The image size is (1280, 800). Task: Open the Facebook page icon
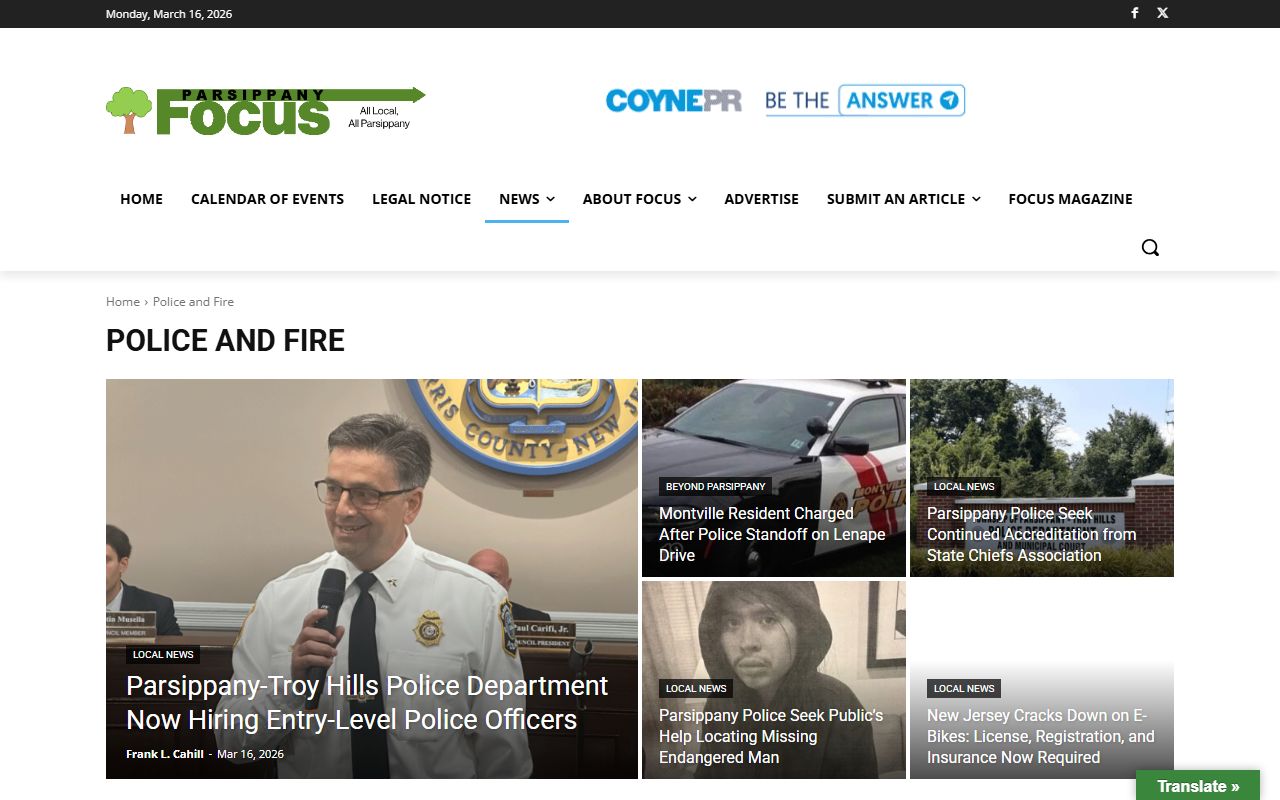click(1135, 13)
